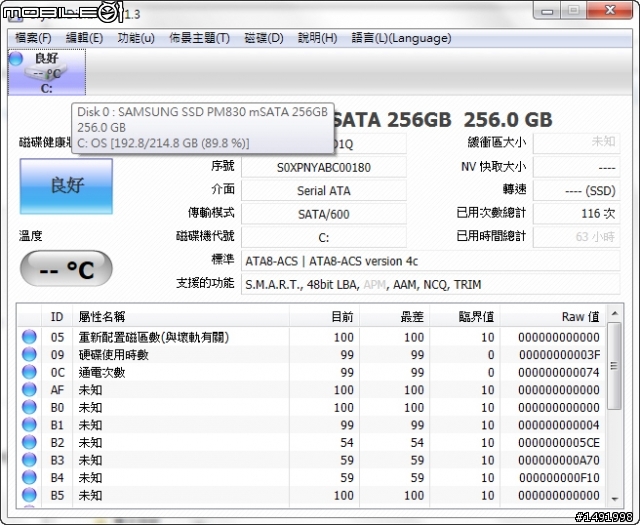Click the status orb for attribute B1
The width and height of the screenshot is (640, 525).
[29, 425]
